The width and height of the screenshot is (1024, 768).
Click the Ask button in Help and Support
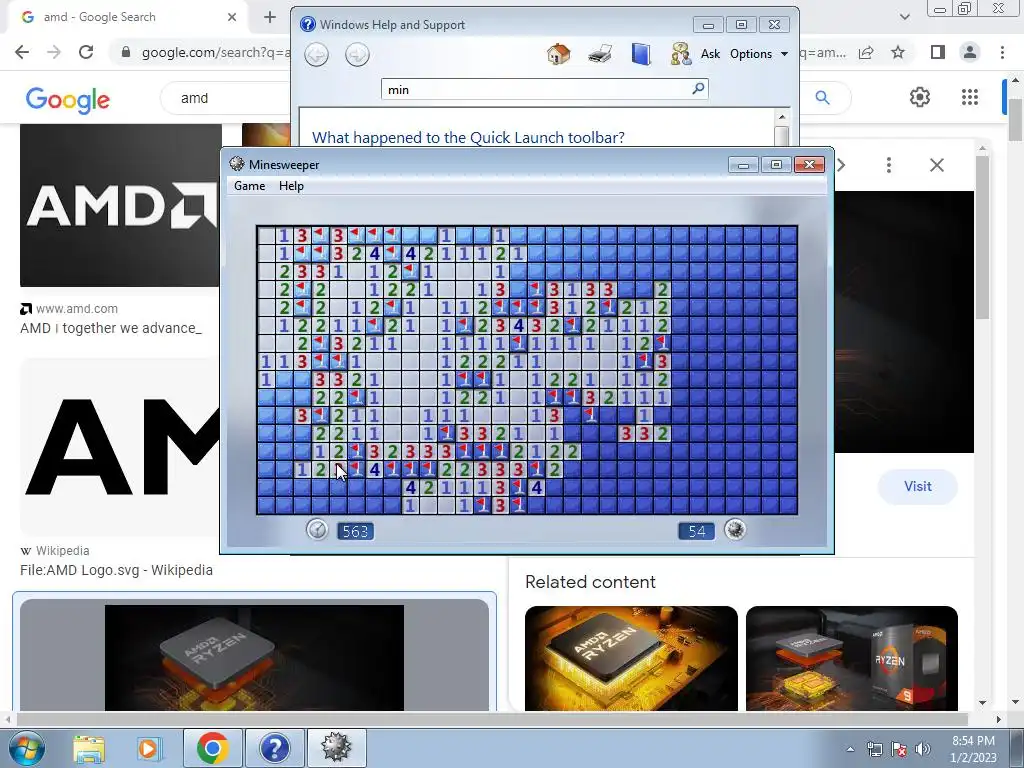coord(710,54)
